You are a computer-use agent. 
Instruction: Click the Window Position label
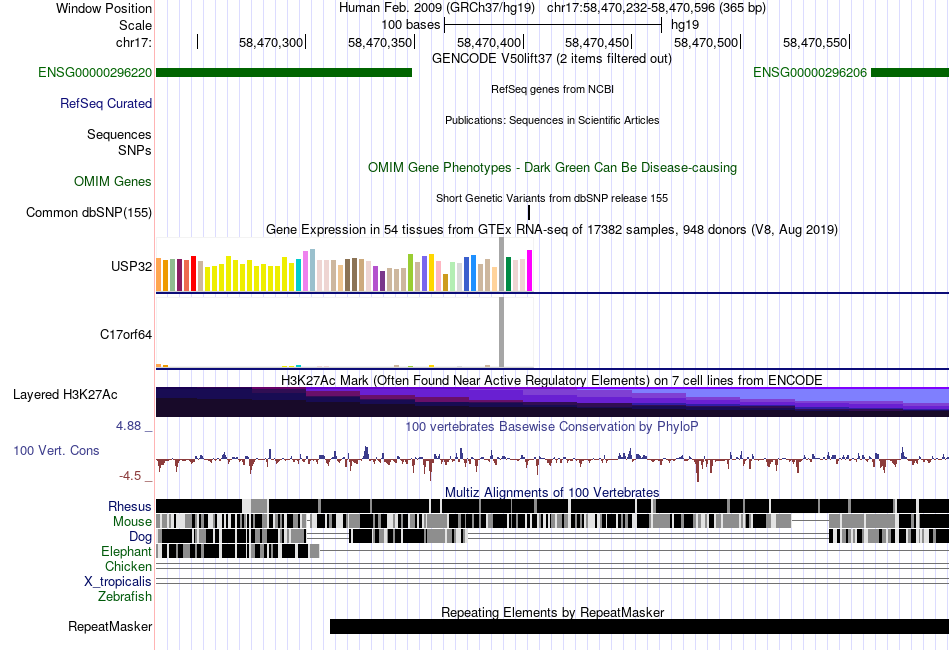point(104,8)
